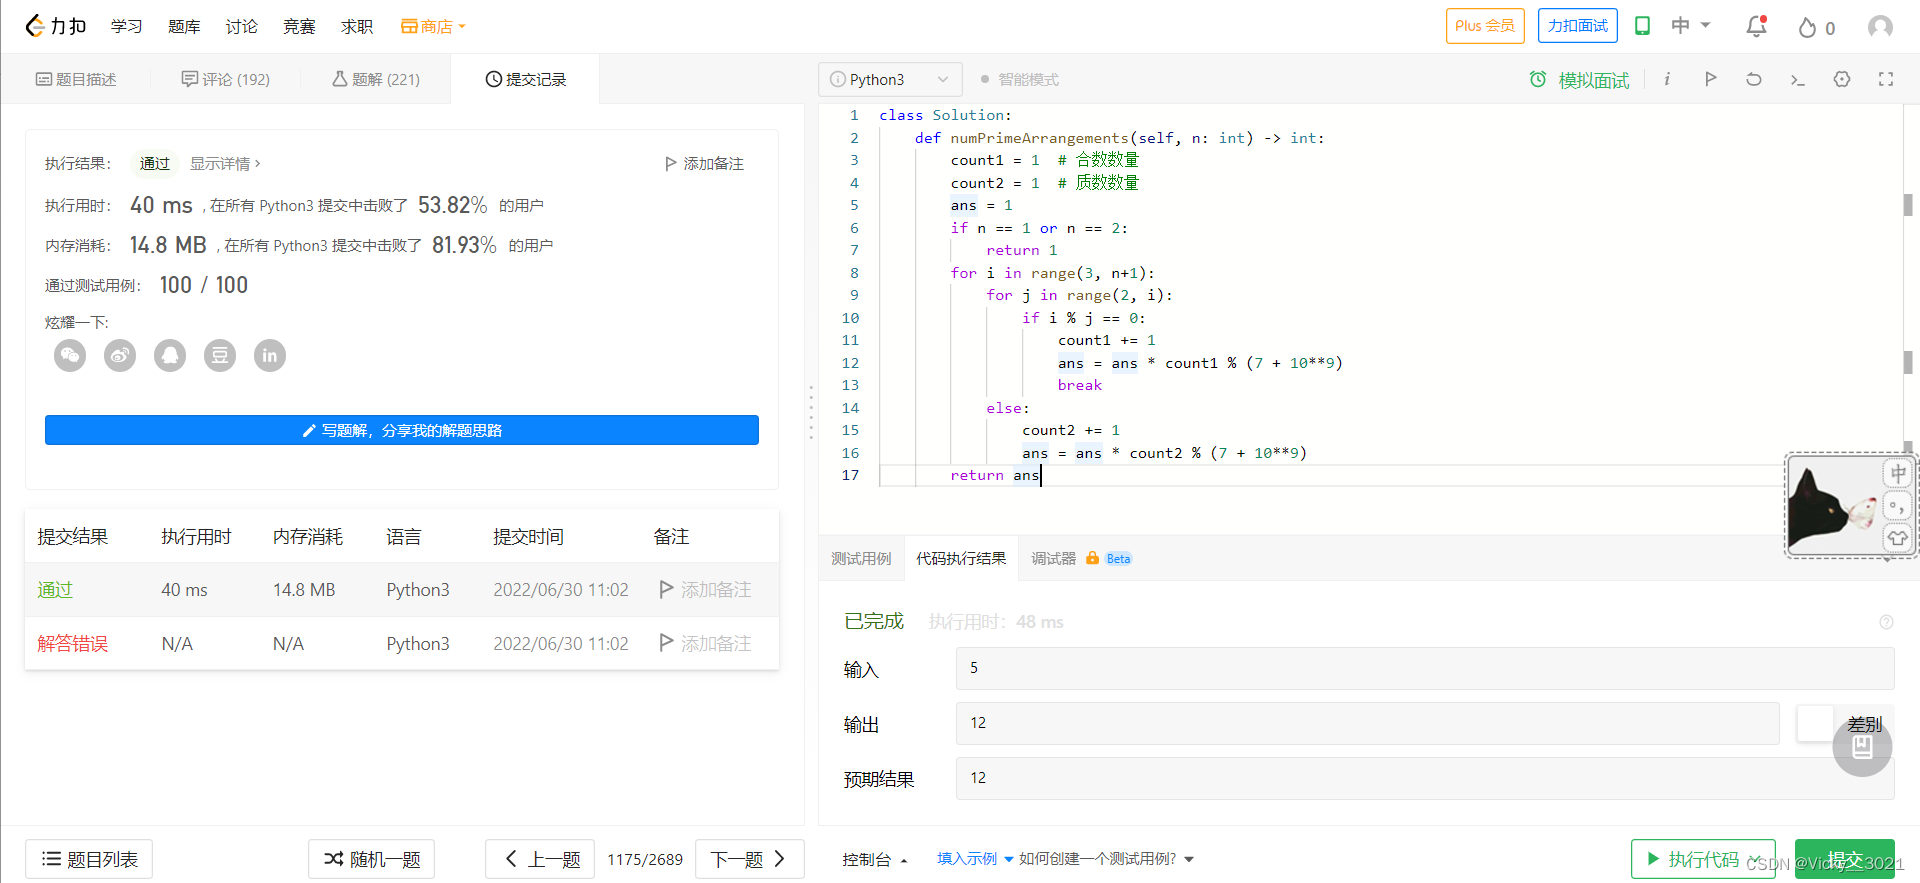Toggle fullscreen editor icon

[1886, 79]
